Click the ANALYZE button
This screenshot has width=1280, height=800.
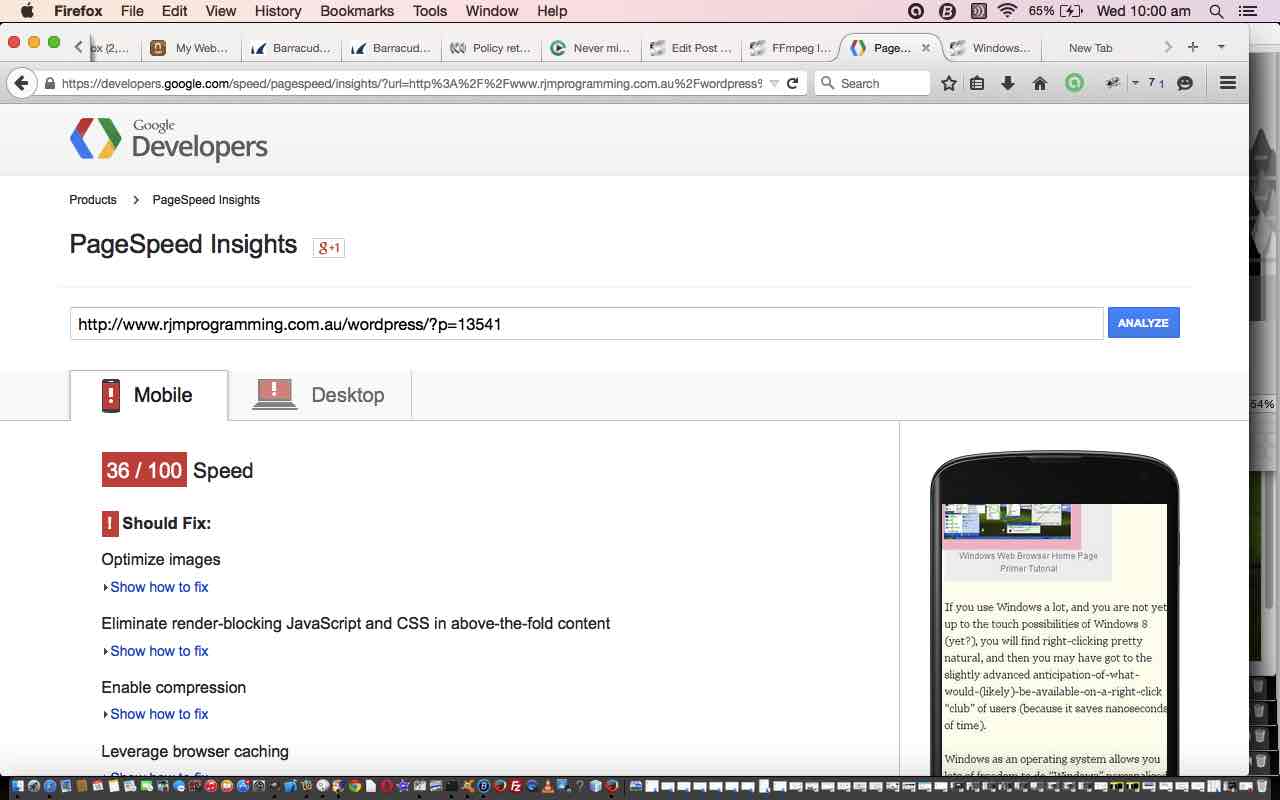pos(1143,323)
